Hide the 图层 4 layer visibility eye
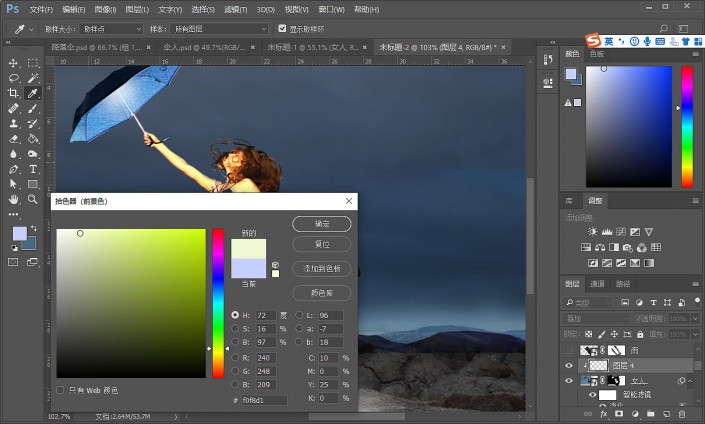Viewport: 705px width, 424px height. click(569, 366)
